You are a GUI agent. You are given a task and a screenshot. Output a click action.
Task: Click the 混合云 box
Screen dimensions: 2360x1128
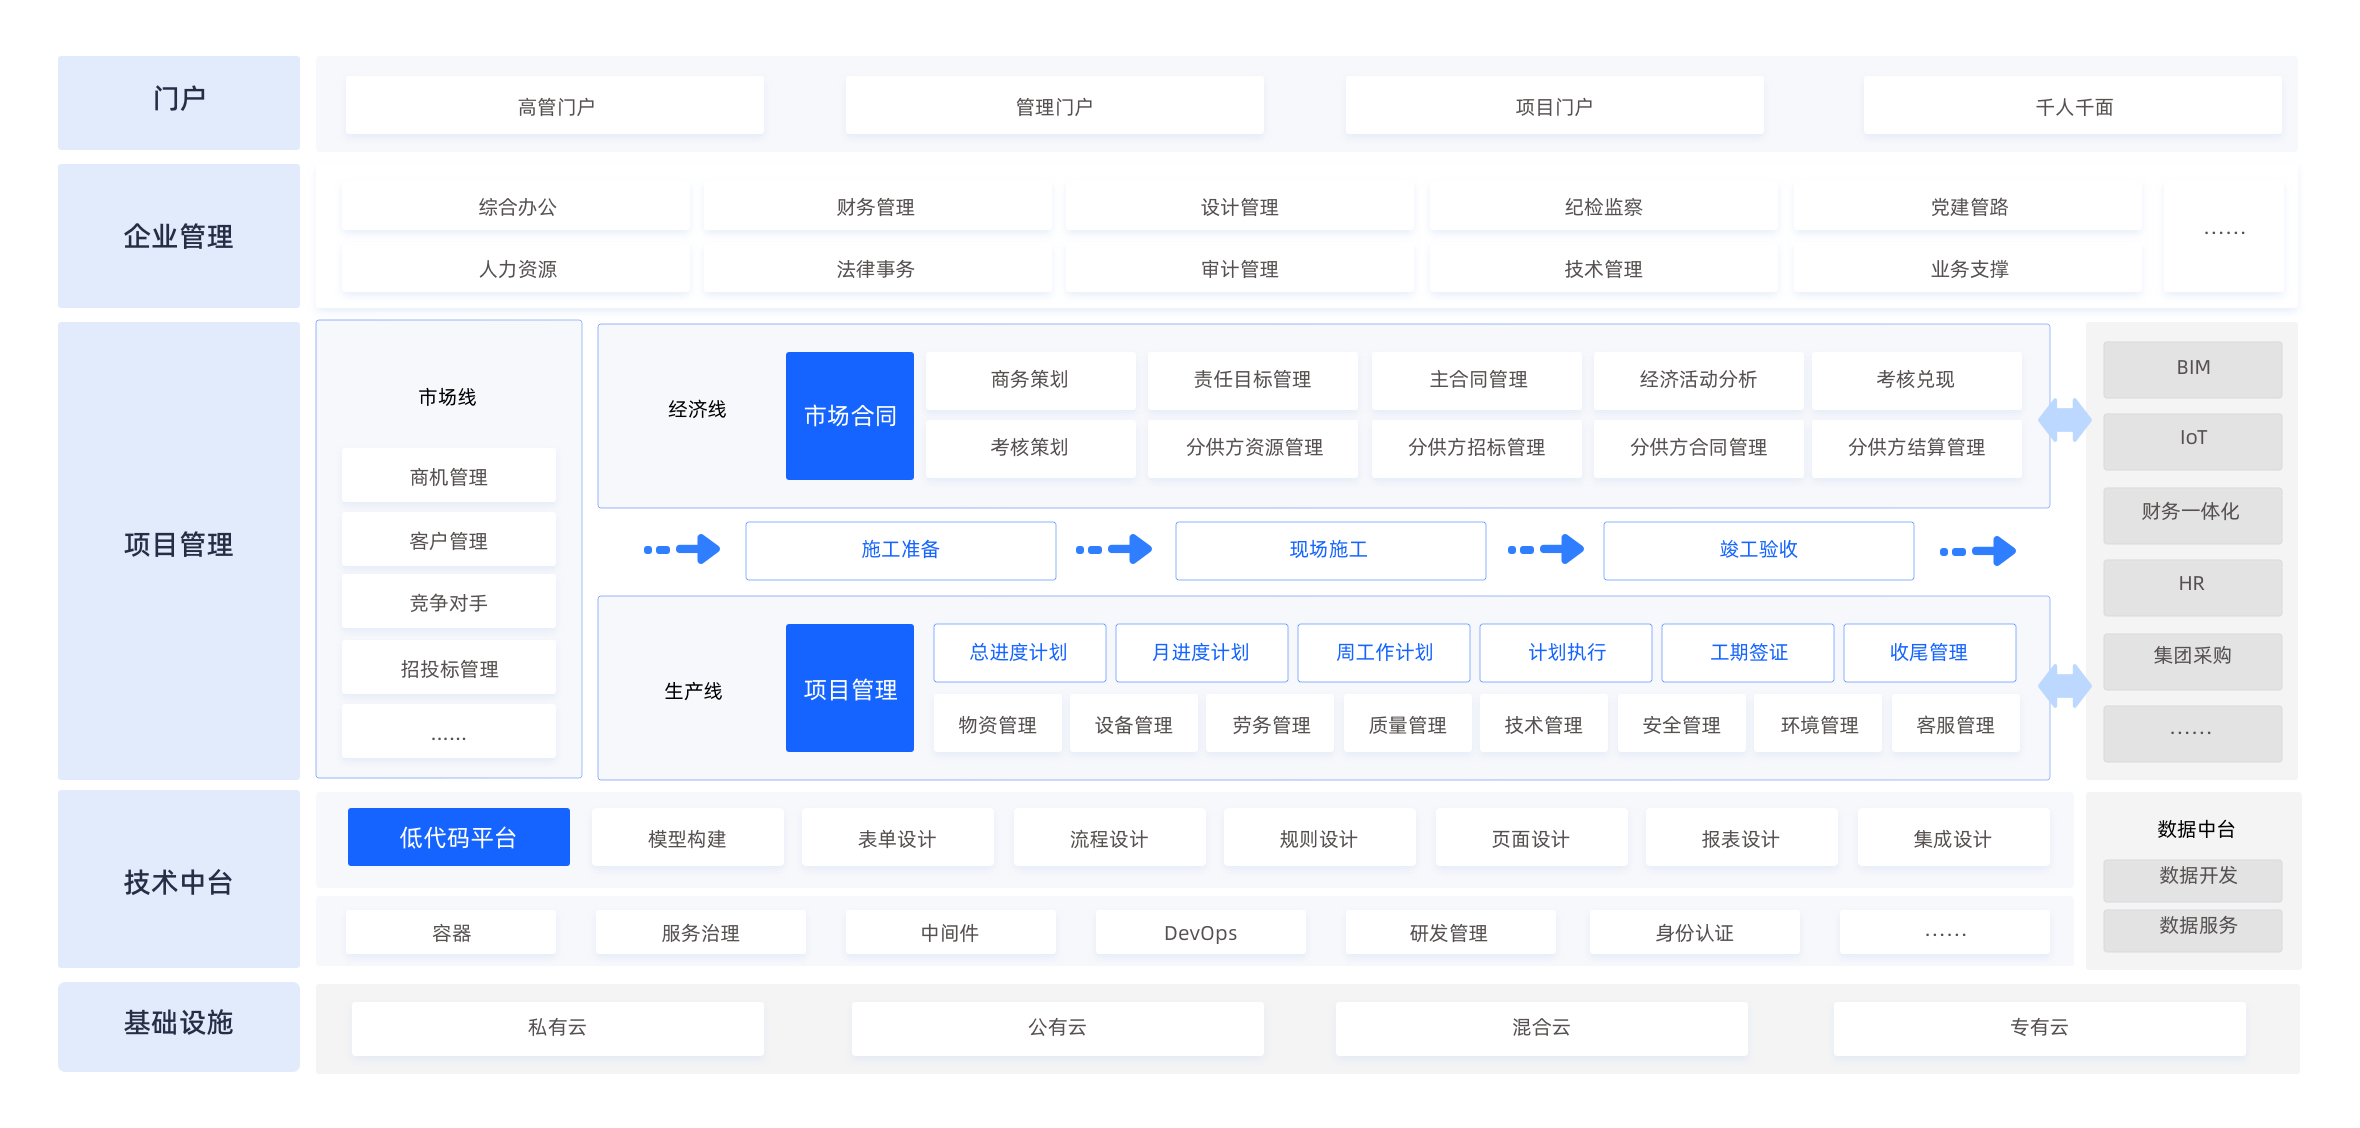1542,1028
